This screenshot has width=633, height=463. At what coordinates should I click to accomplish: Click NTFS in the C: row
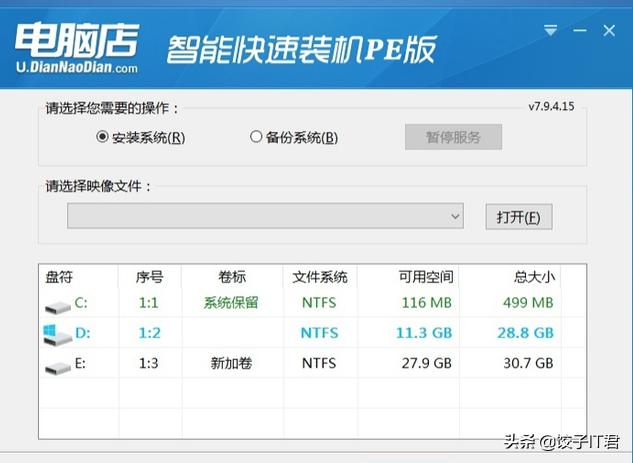coord(319,303)
